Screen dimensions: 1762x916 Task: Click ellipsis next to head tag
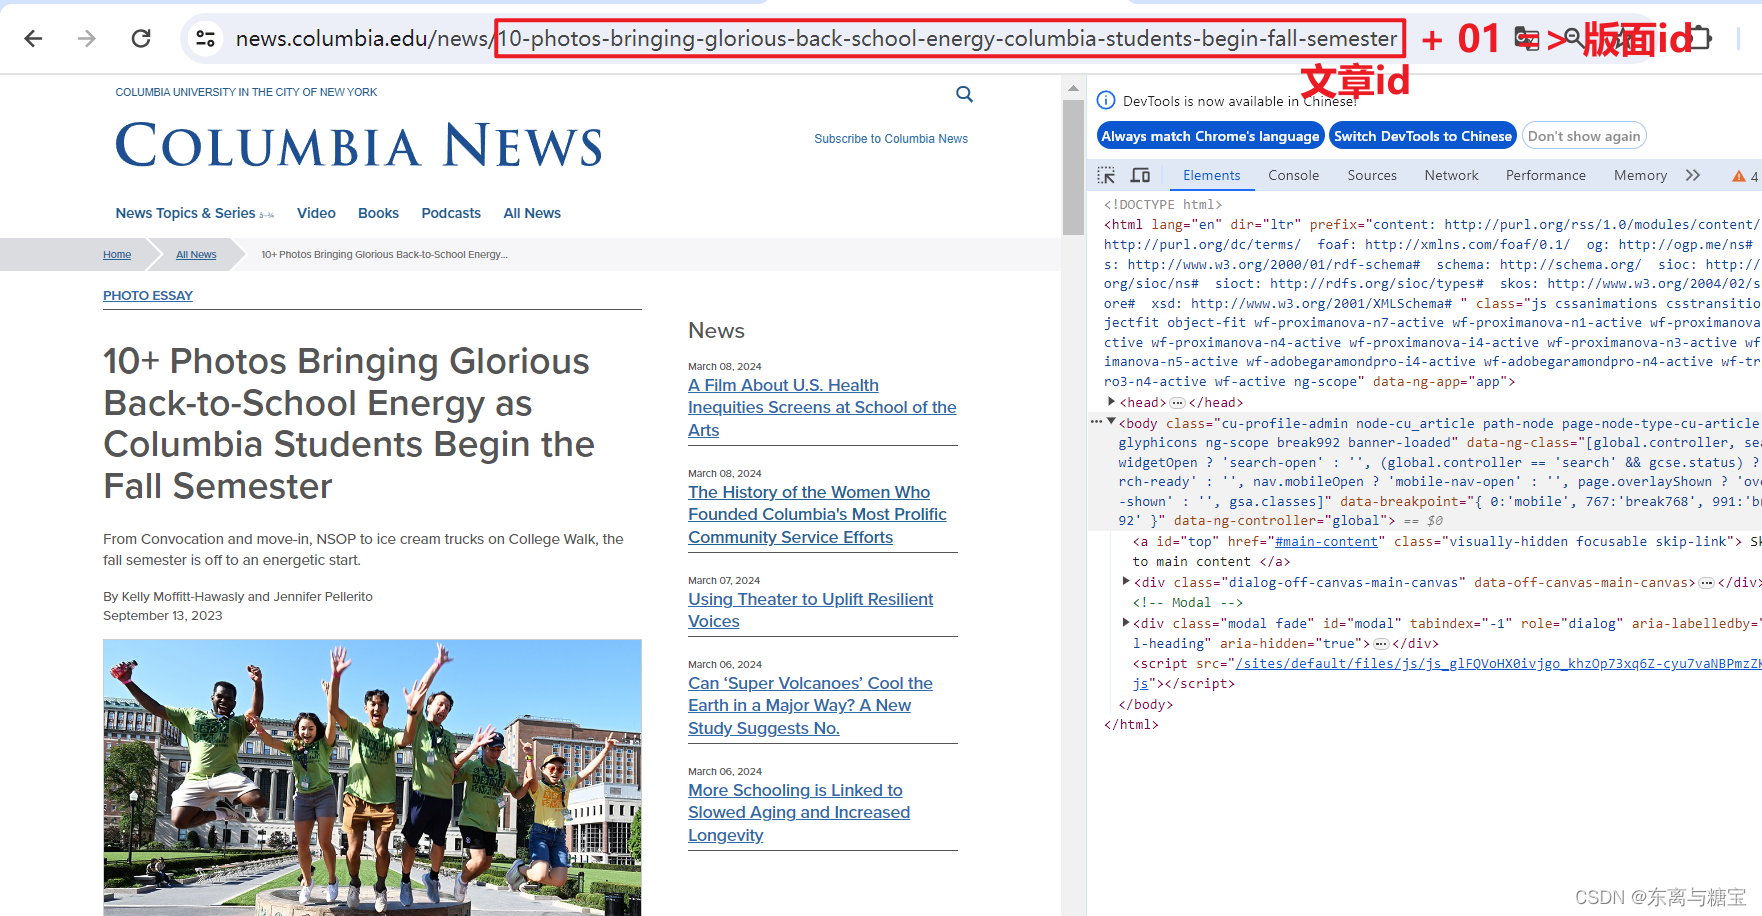pos(1177,403)
